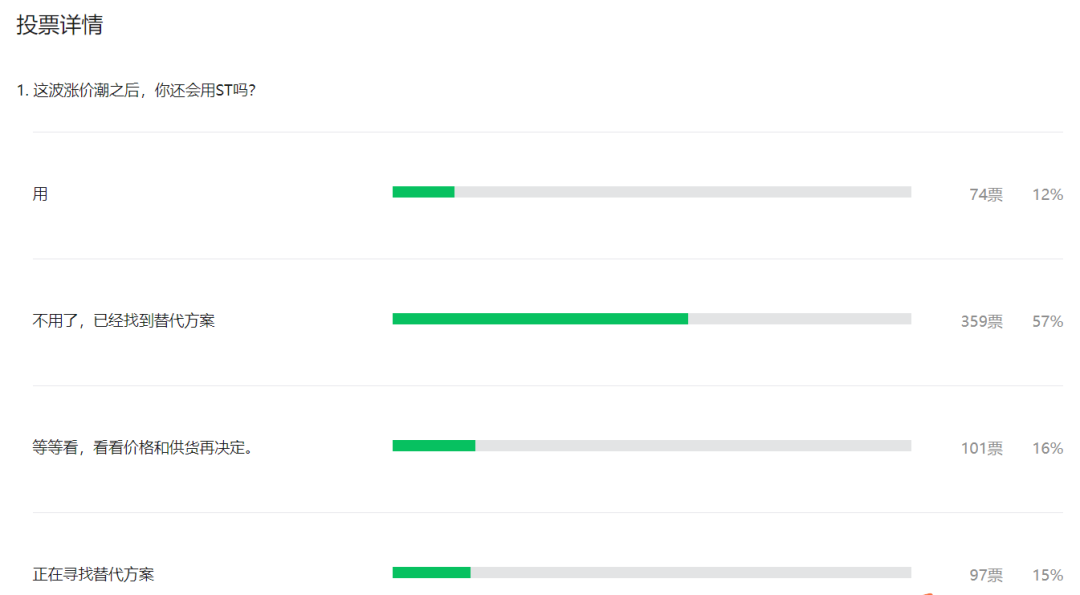Click the green bar for 正在寻找替代方案
1080x595 pixels.
pyautogui.click(x=431, y=572)
